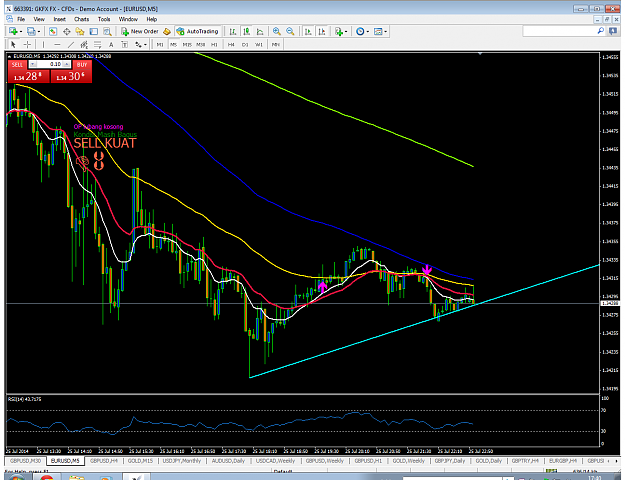Expand the New Chart dropdown arrow
This screenshot has height=480, width=625.
21,32
